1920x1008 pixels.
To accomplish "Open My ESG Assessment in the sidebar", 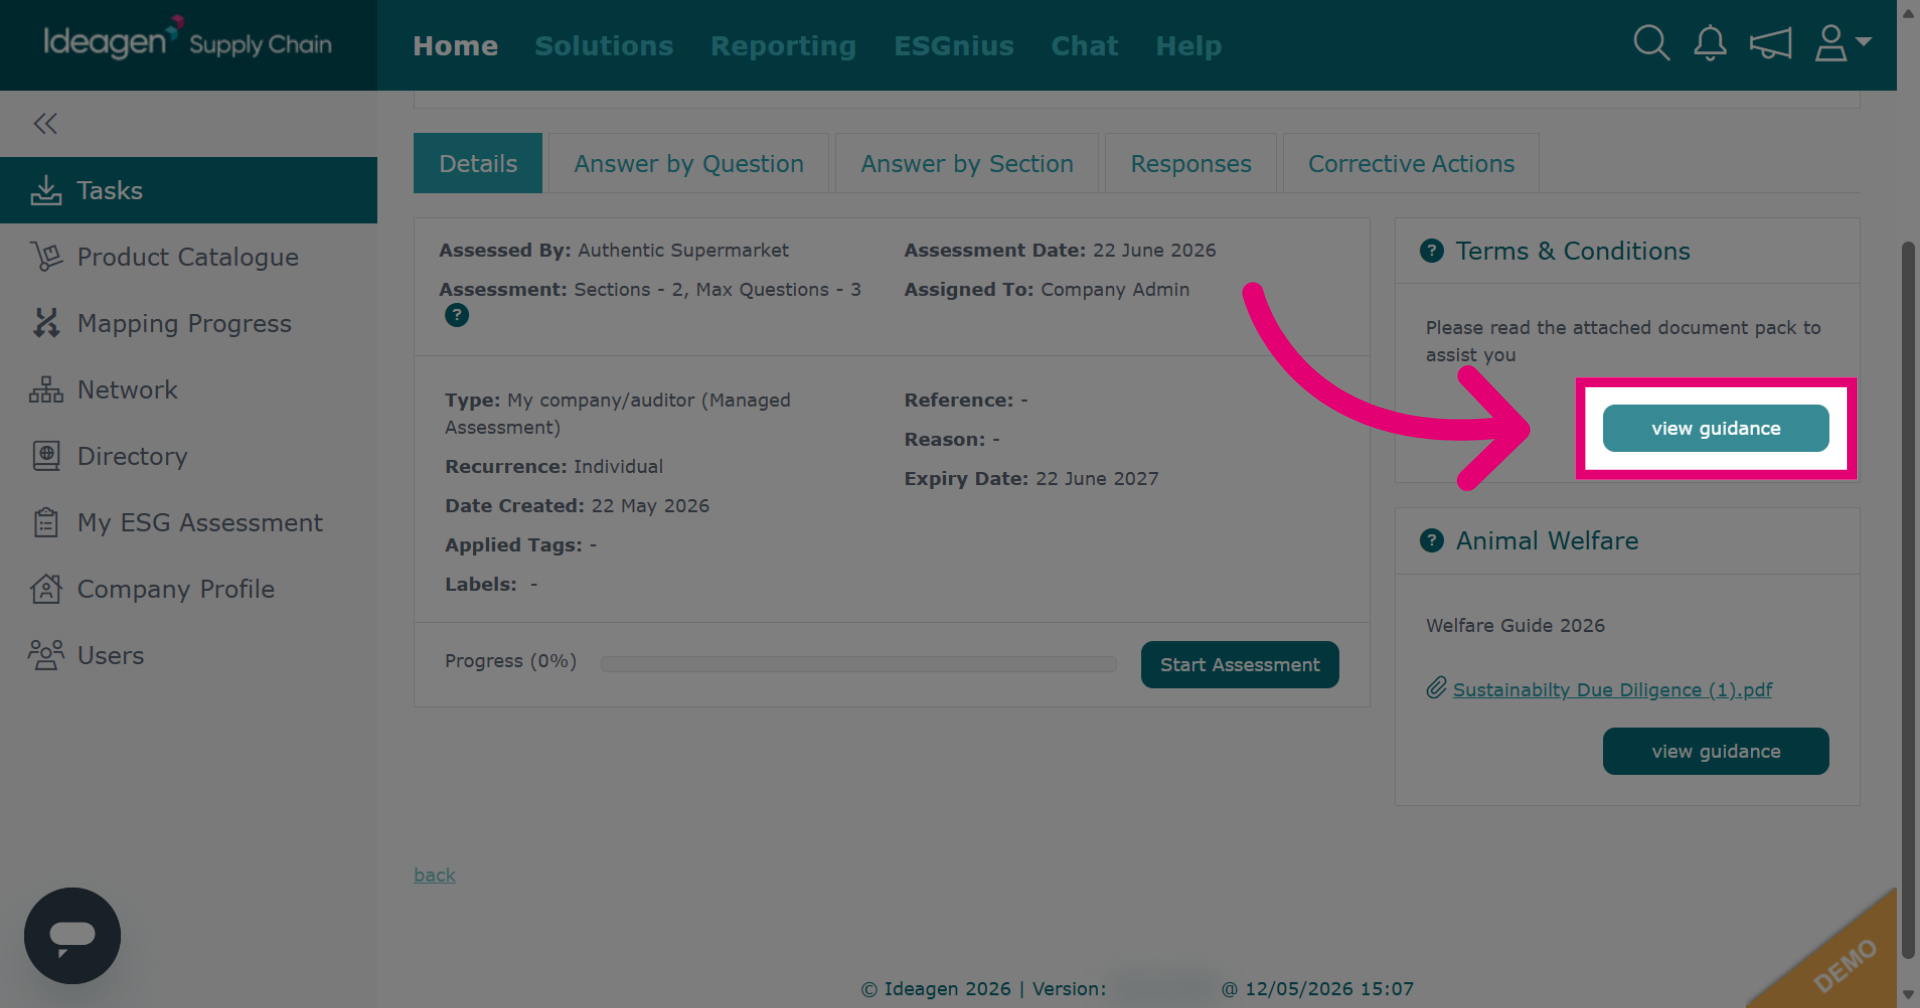I will point(188,522).
